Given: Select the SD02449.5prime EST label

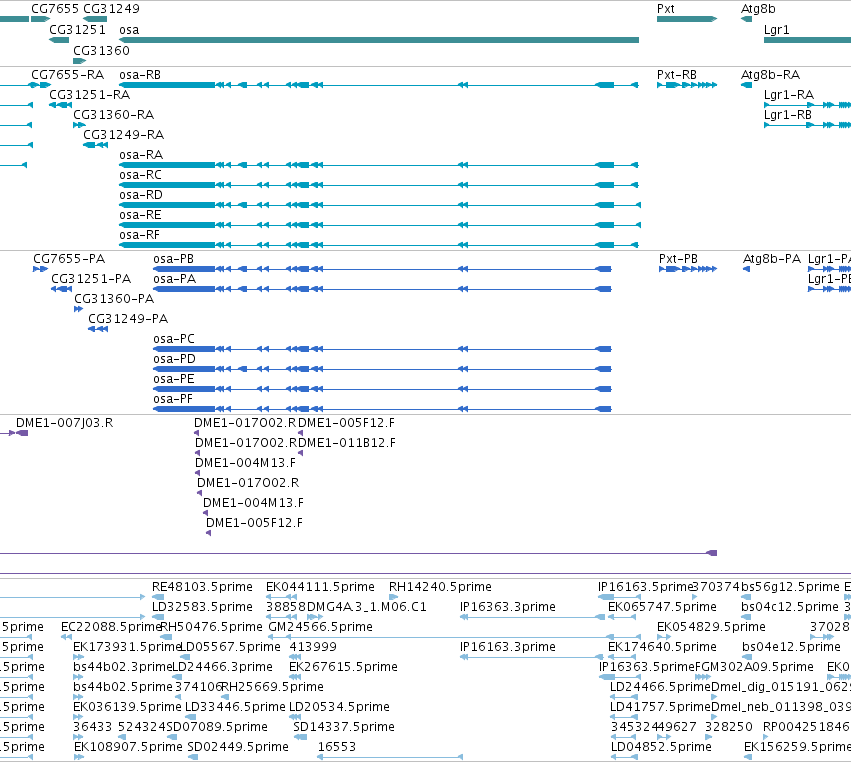Looking at the screenshot, I should click(x=238, y=747).
